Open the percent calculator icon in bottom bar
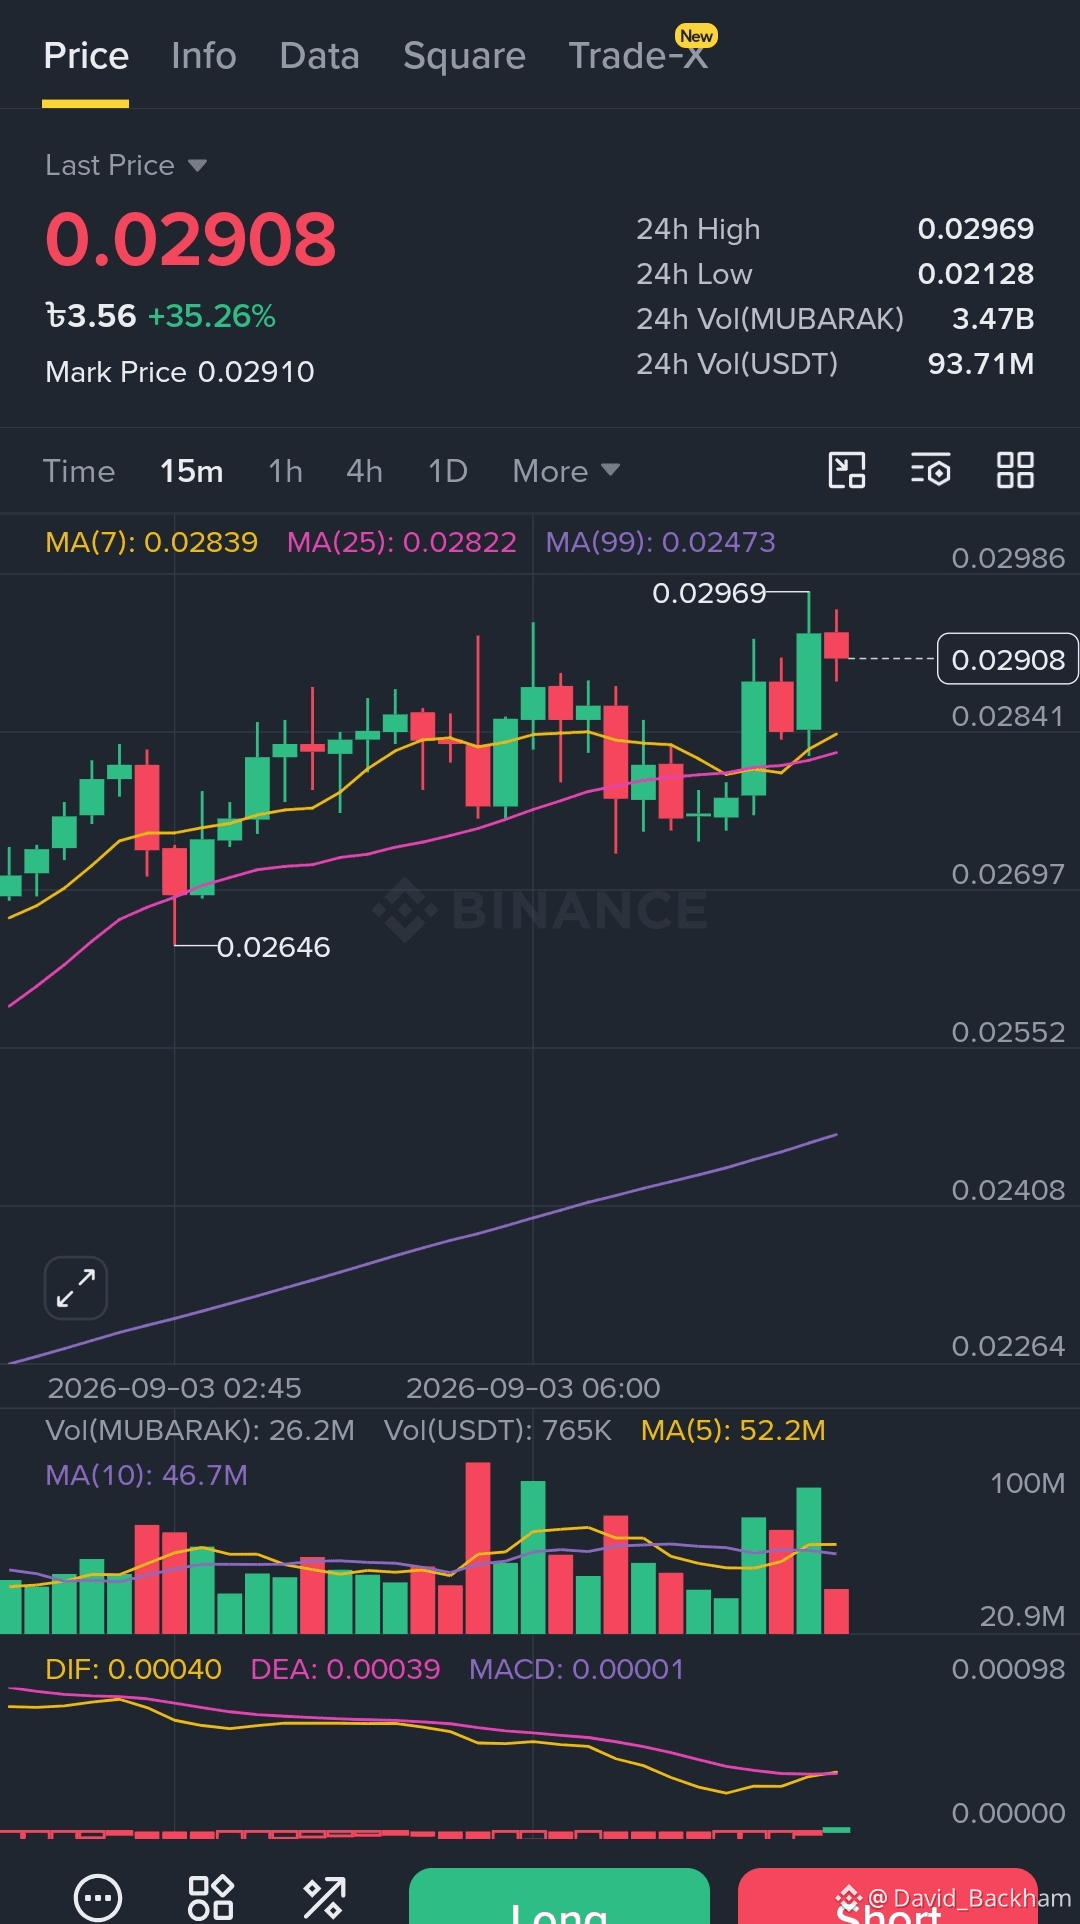 [324, 1898]
